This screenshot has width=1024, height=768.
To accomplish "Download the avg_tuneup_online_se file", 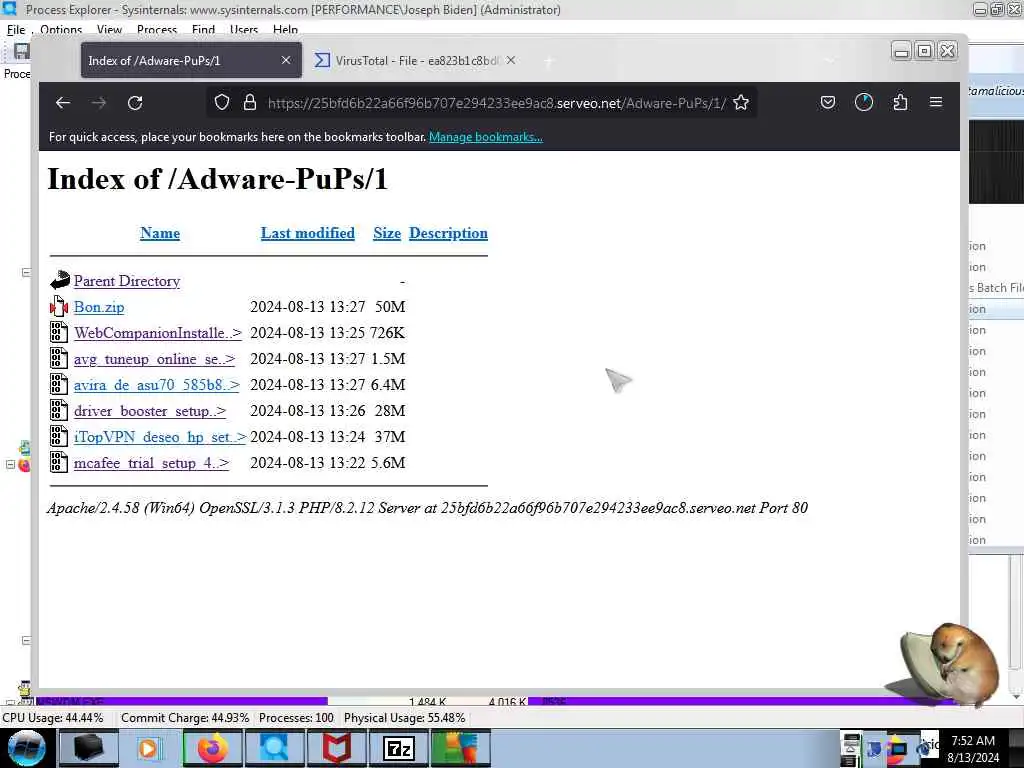I will point(154,359).
